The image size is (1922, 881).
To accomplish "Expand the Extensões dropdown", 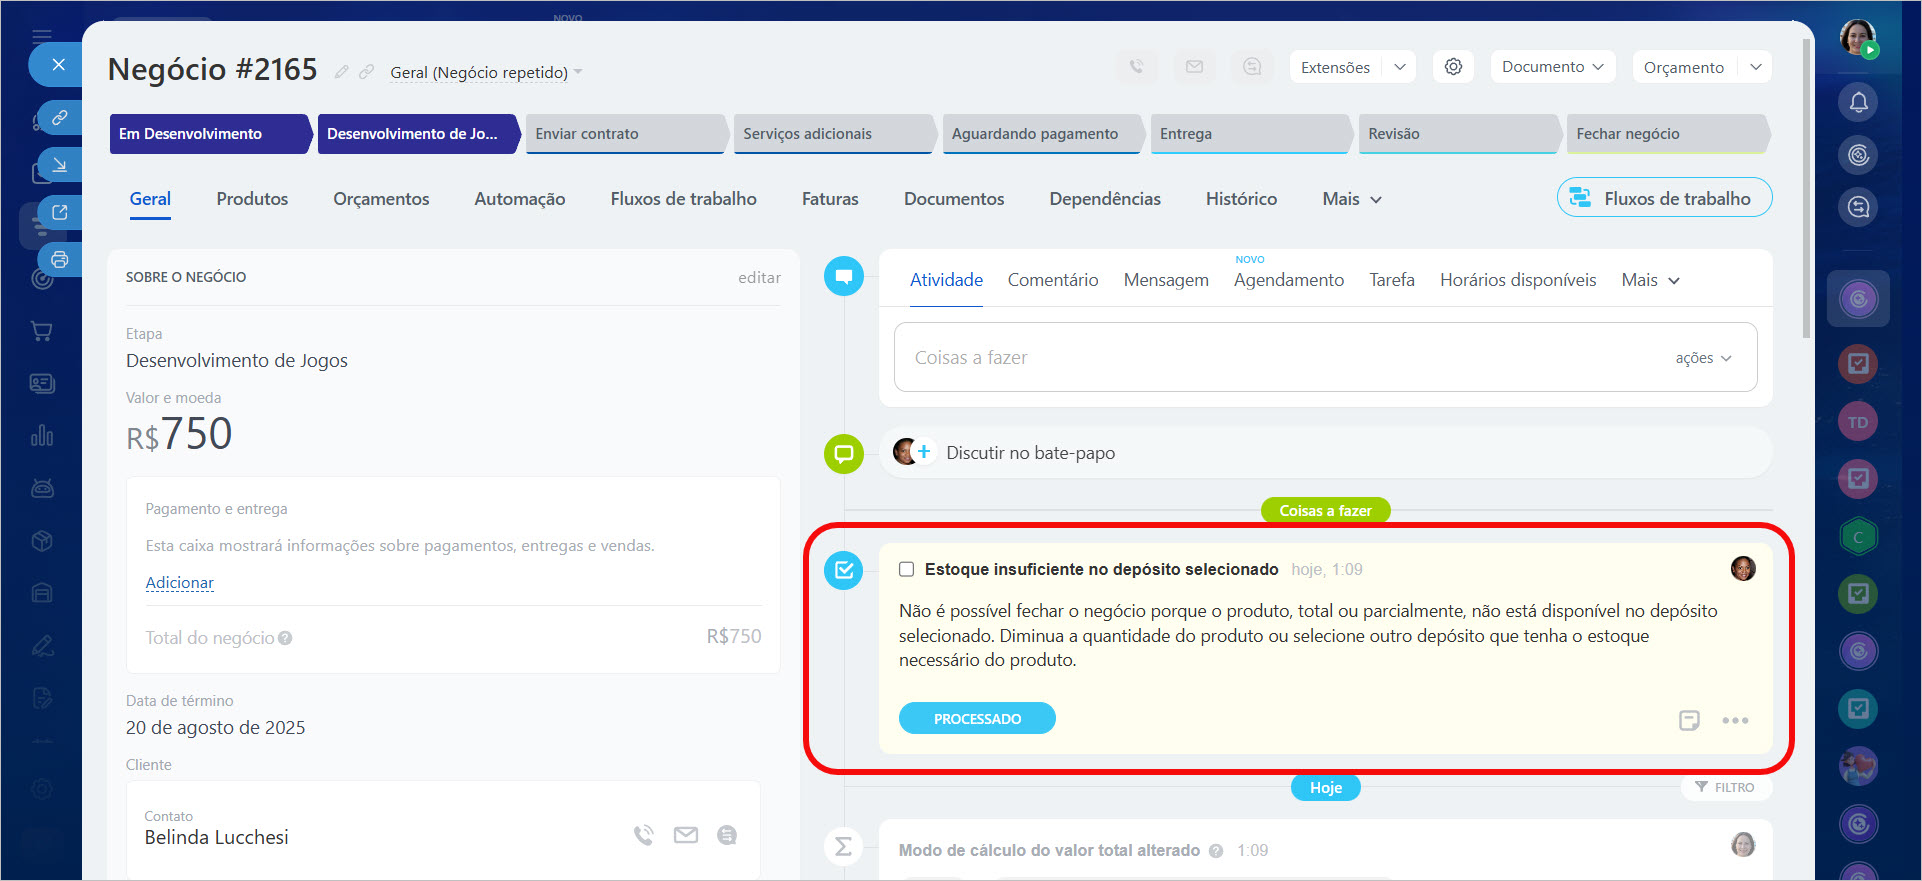I will click(x=1400, y=67).
